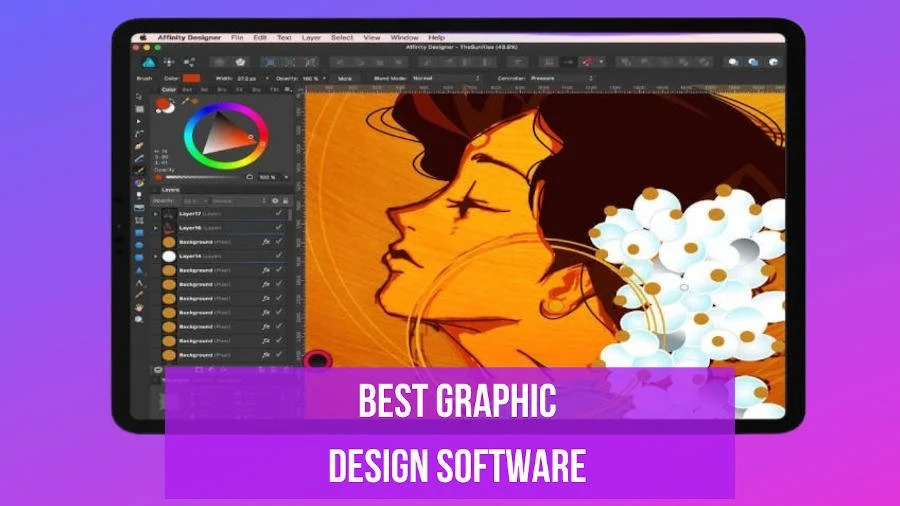Select the Rectangle shape tool

[139, 233]
